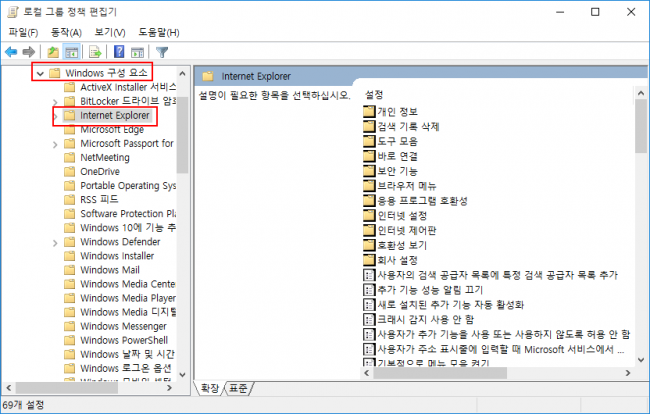Select Windows PowerShell in the tree

116,340
